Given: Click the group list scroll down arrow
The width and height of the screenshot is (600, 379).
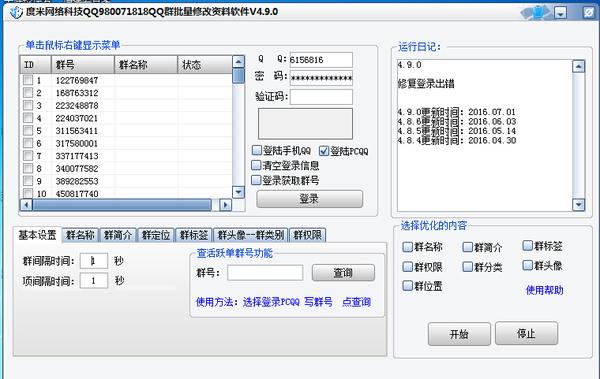Looking at the screenshot, I should (238, 192).
